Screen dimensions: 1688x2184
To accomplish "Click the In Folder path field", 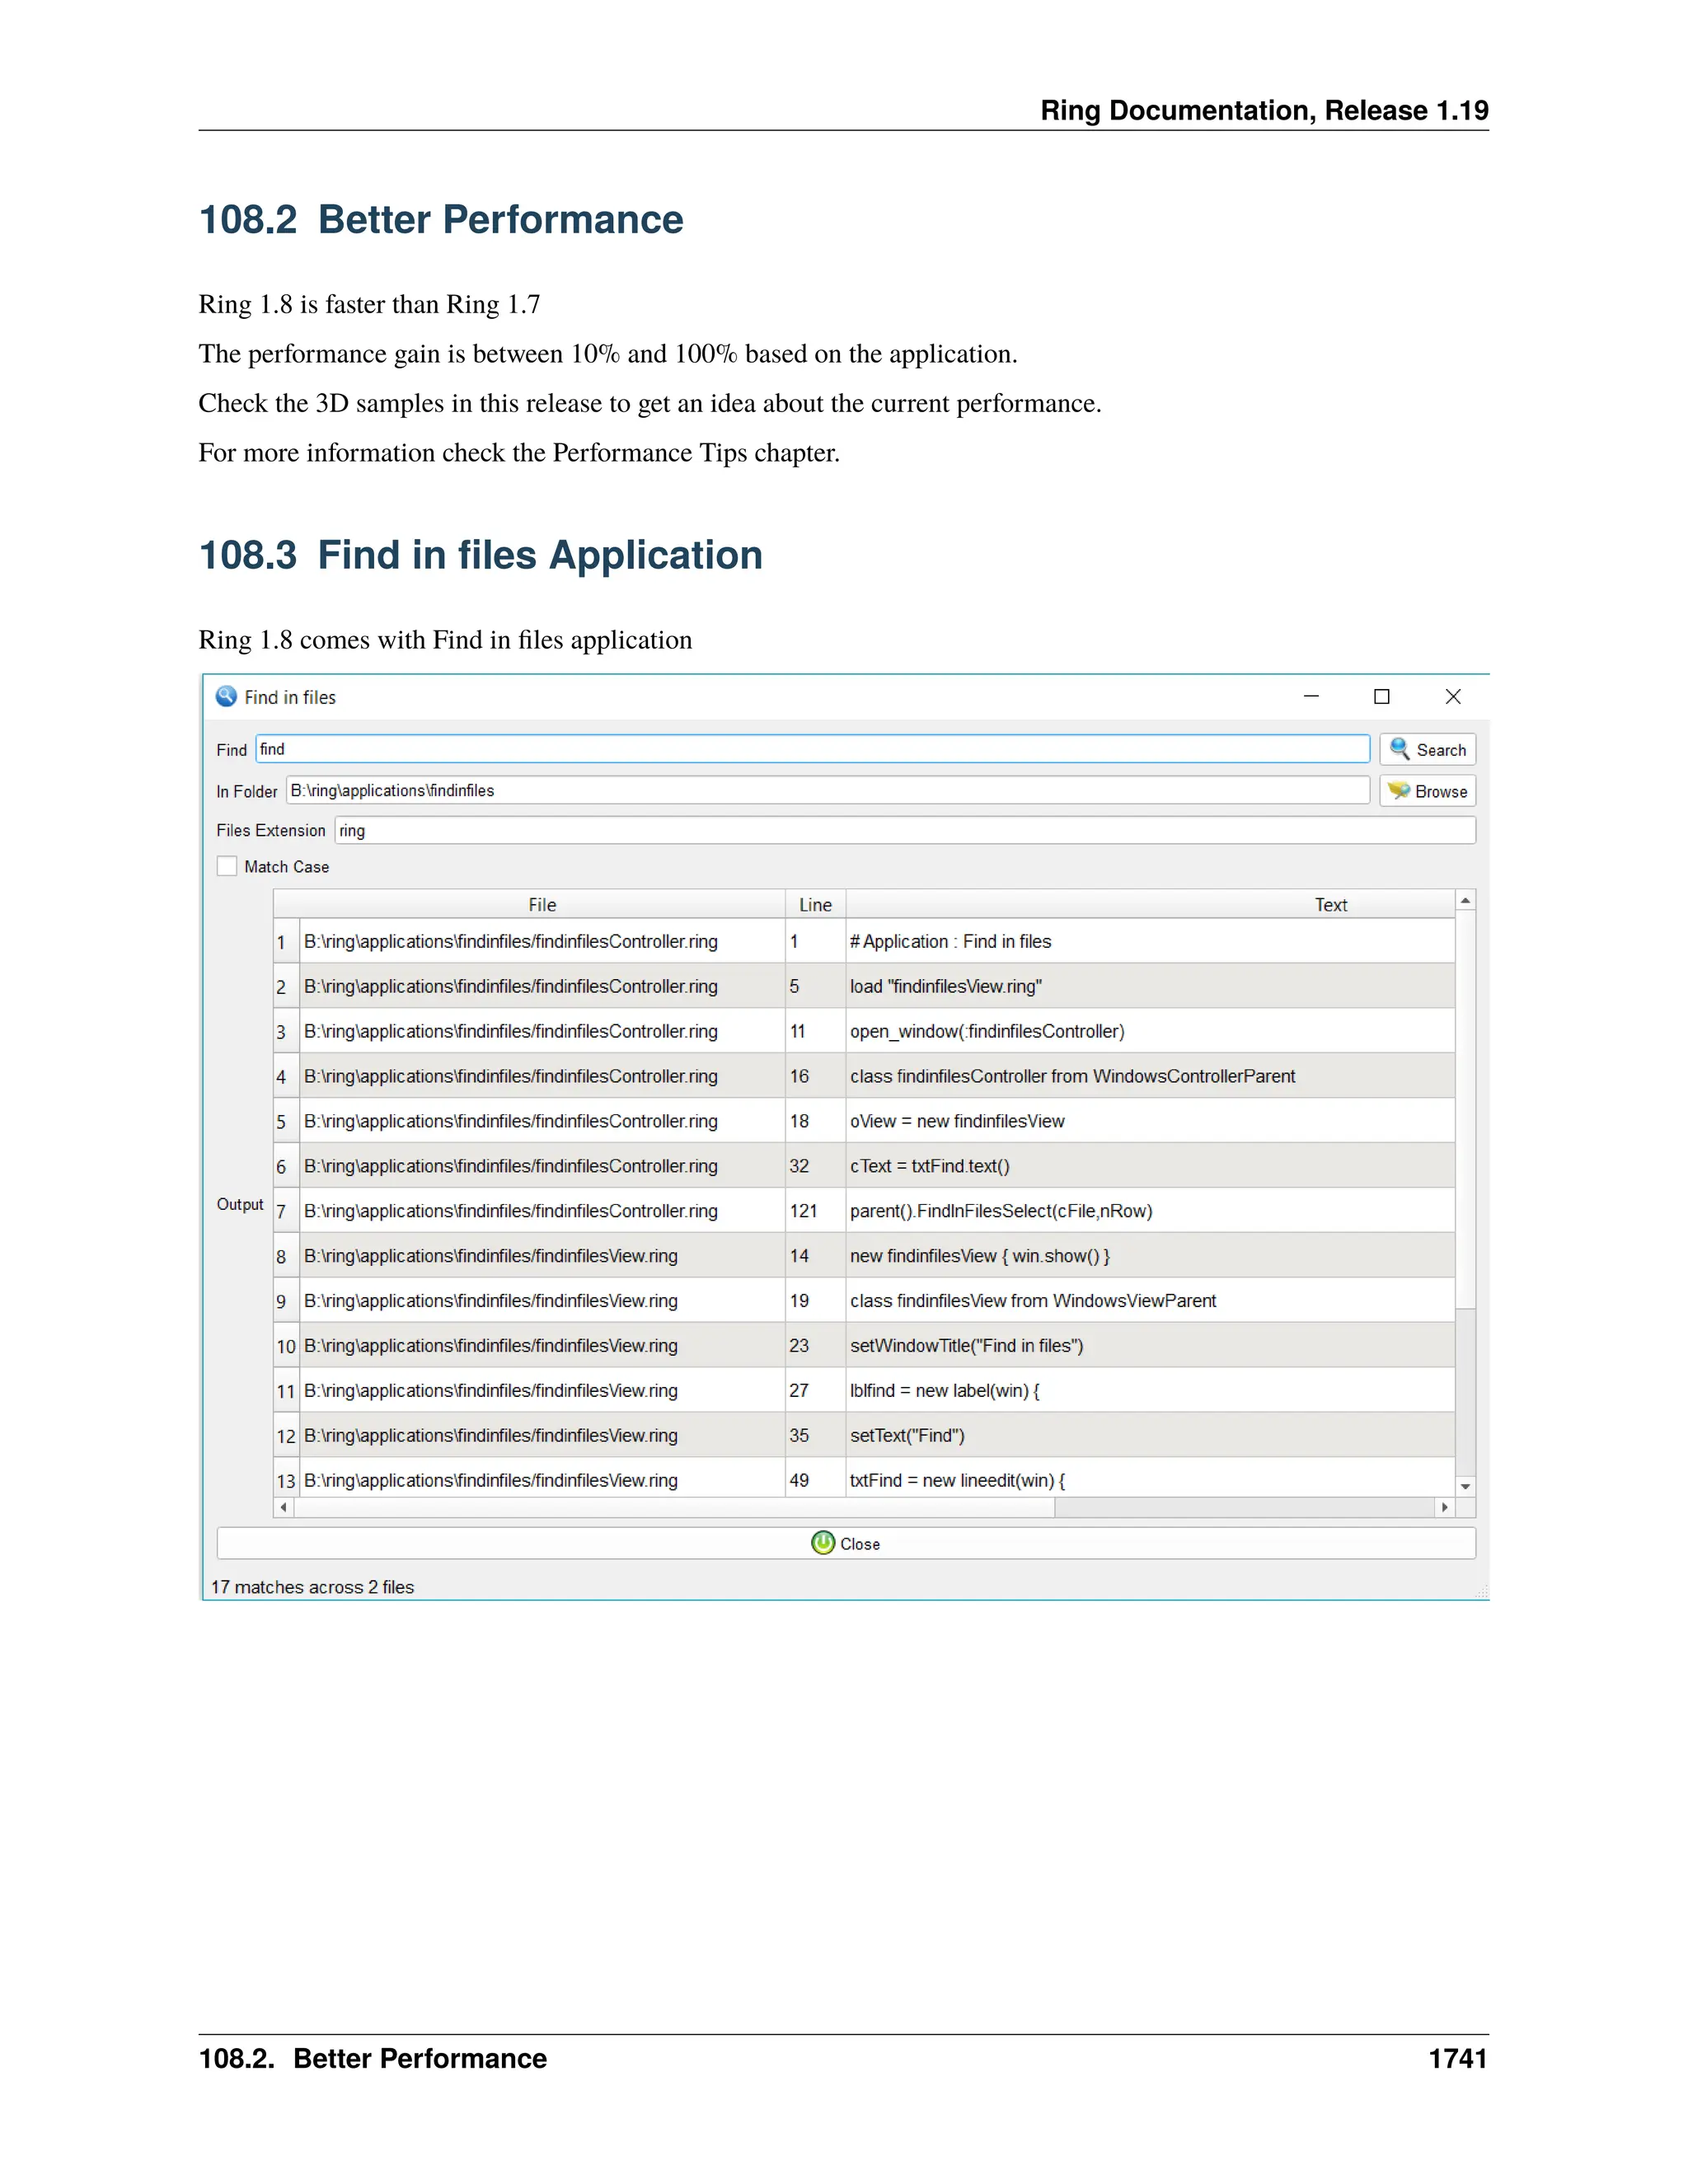I will 827,790.
